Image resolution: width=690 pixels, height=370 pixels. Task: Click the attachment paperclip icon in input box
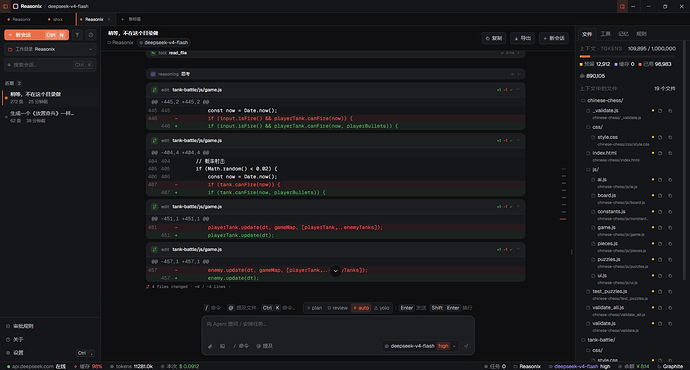pyautogui.click(x=210, y=346)
